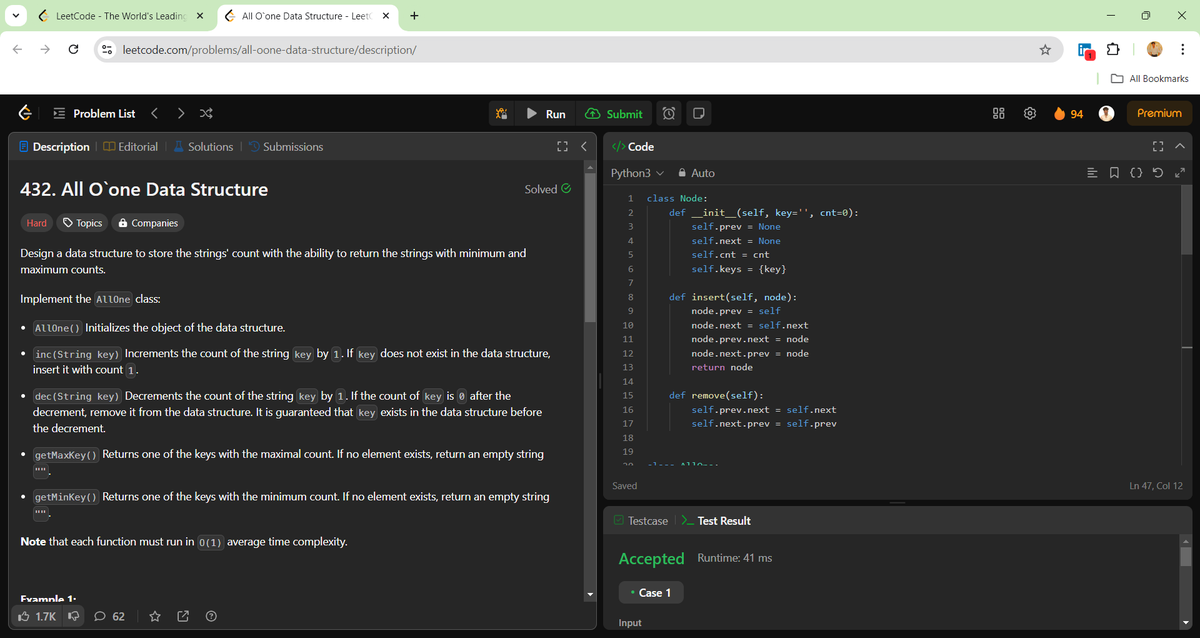Reset code to default icon

tap(1157, 173)
